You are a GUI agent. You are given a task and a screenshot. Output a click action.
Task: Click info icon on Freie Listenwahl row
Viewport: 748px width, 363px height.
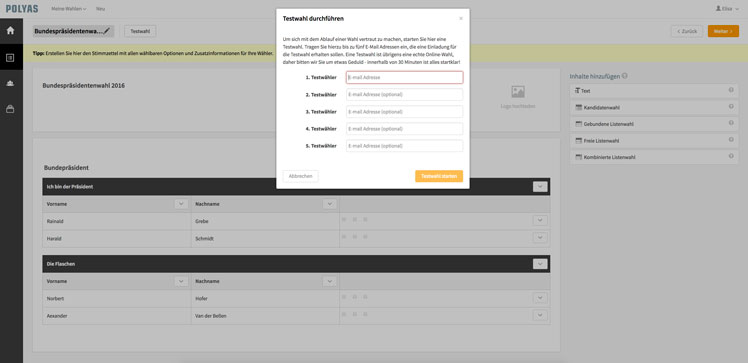[731, 140]
